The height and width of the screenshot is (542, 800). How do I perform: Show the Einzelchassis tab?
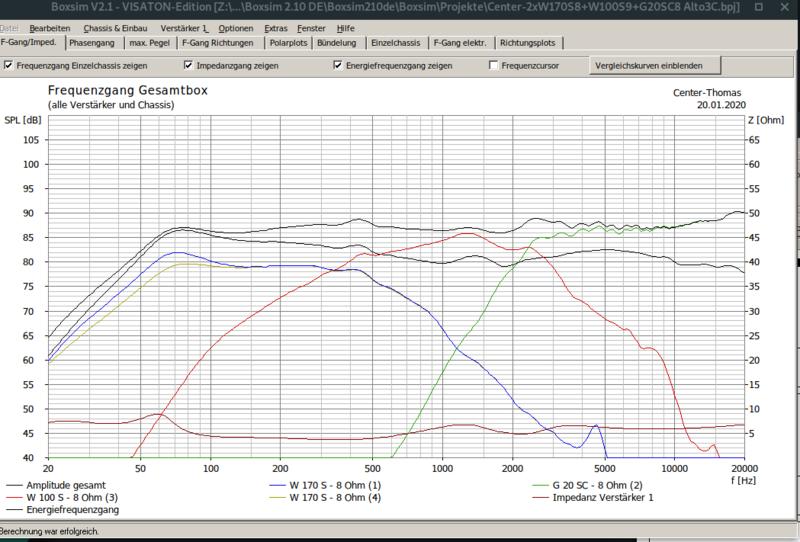[394, 44]
